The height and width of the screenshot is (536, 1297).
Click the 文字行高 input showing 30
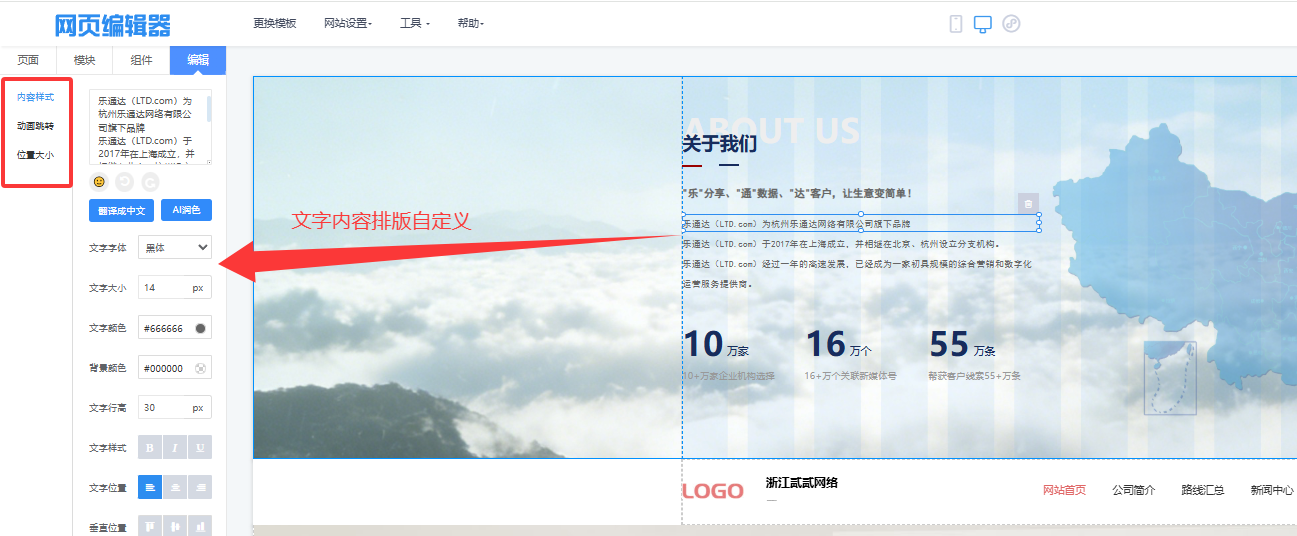click(175, 408)
